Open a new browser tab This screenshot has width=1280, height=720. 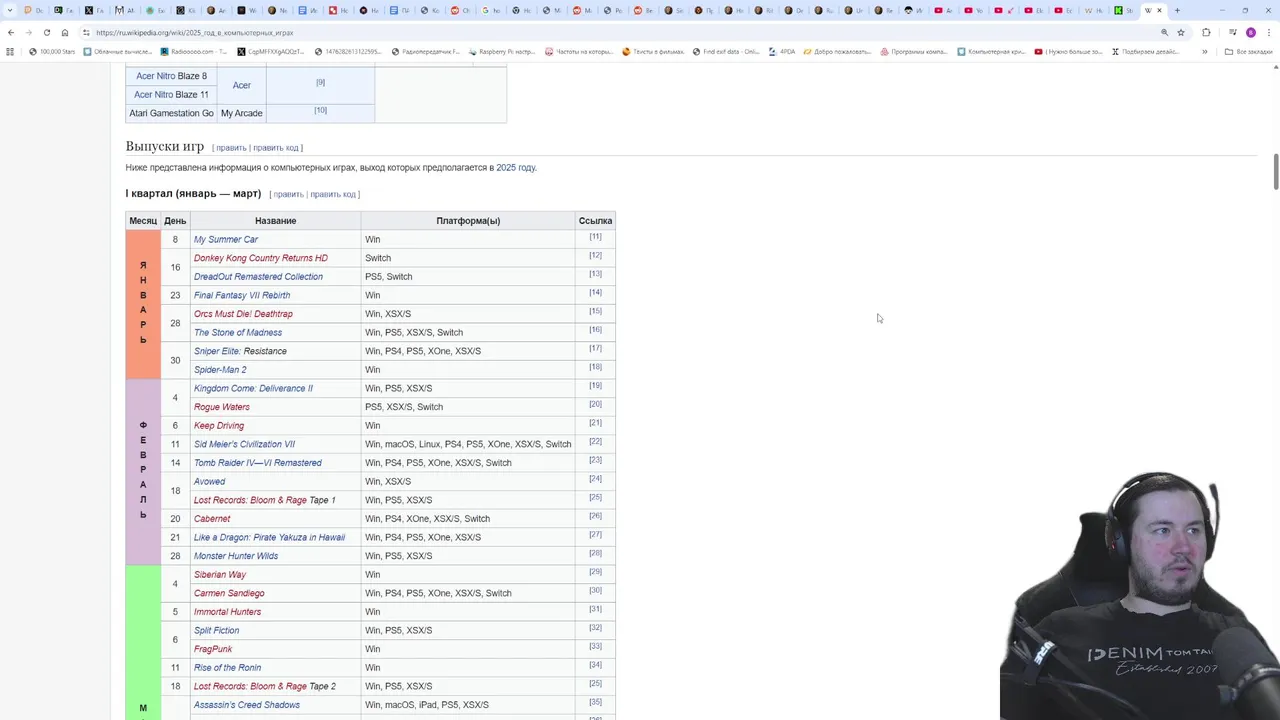click(x=1177, y=10)
